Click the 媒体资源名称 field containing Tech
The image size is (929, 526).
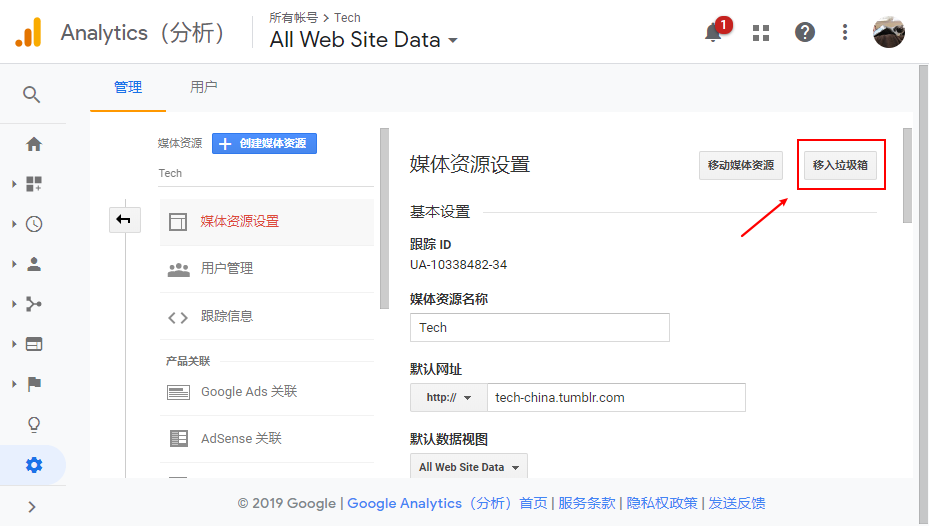pos(540,328)
